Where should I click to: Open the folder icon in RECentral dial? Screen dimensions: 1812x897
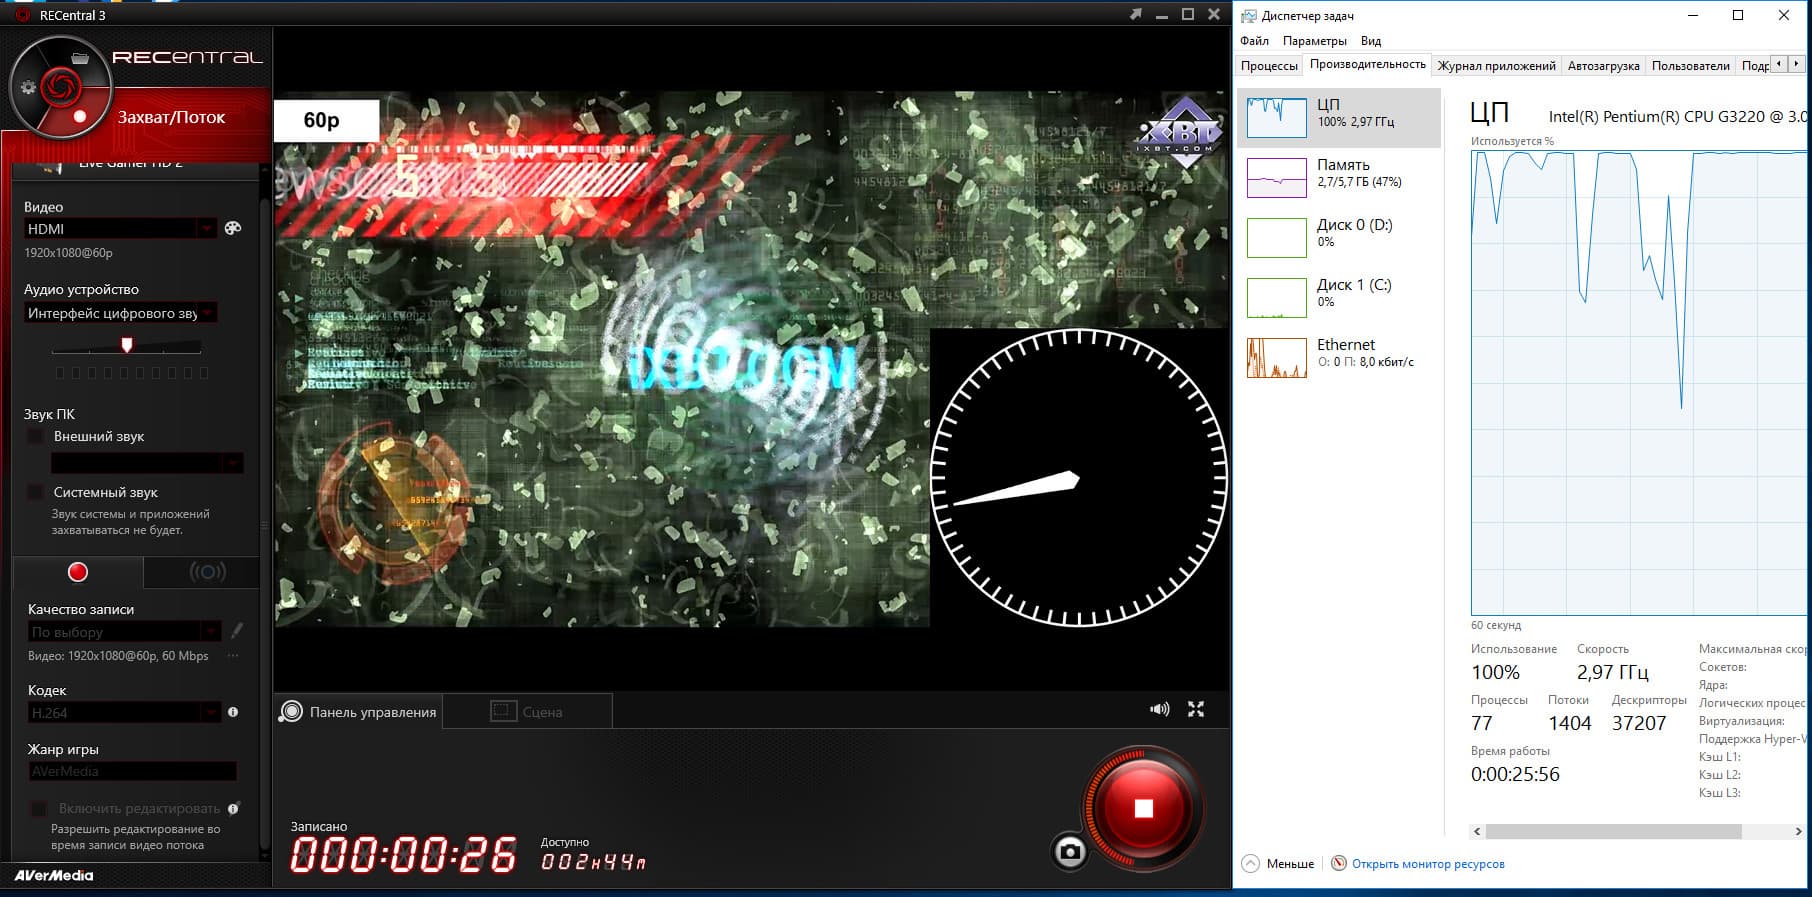[80, 58]
